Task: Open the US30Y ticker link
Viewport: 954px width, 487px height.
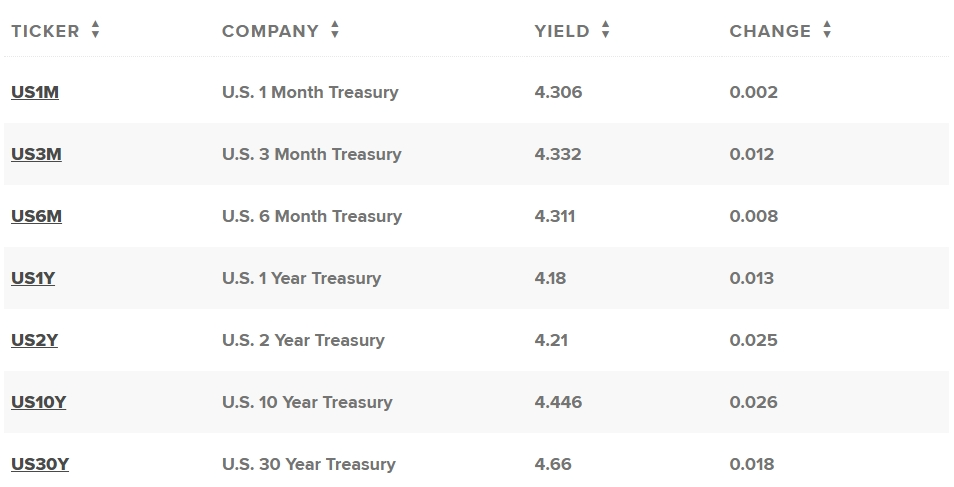Action: click(40, 464)
